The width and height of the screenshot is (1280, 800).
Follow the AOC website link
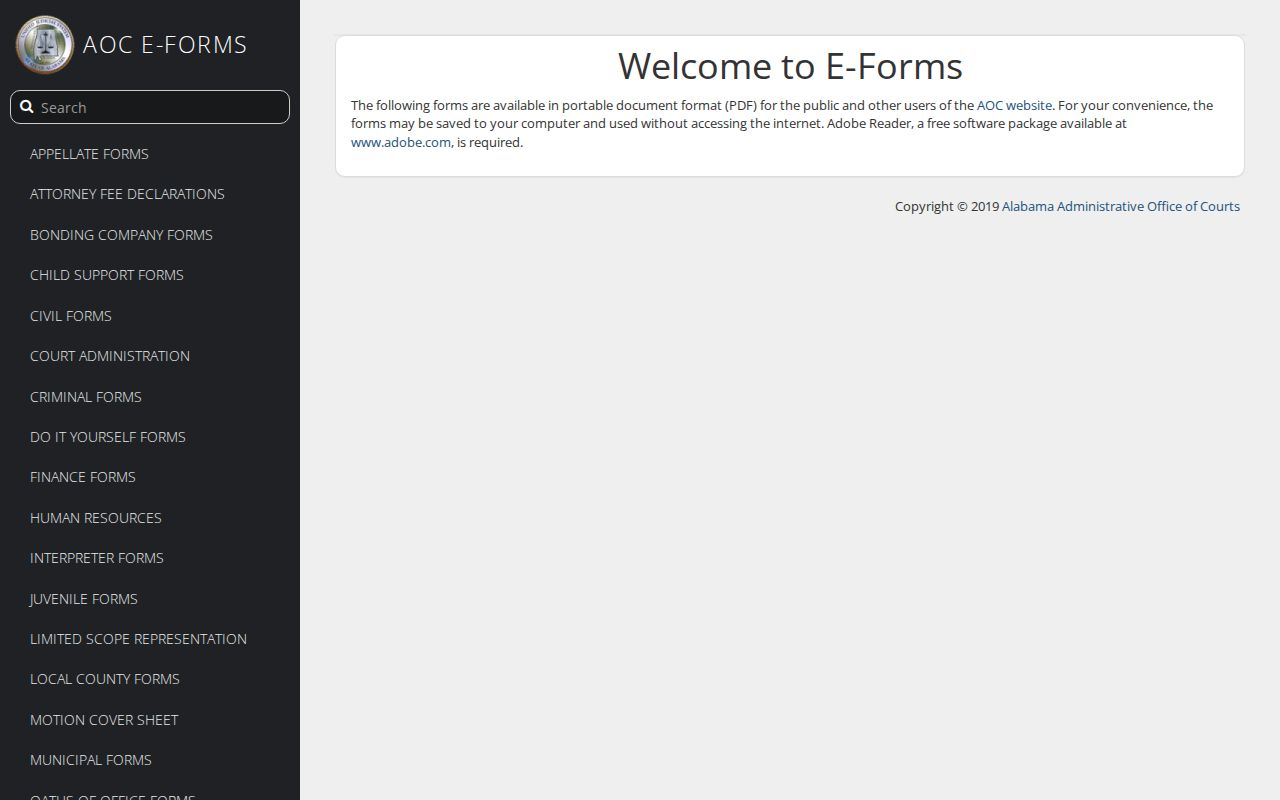(1014, 105)
